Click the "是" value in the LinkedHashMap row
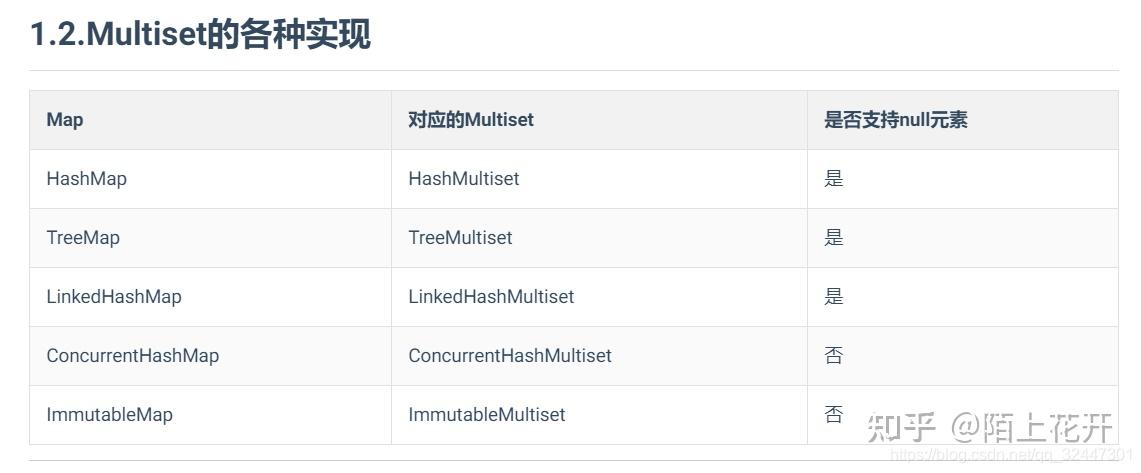 [834, 297]
